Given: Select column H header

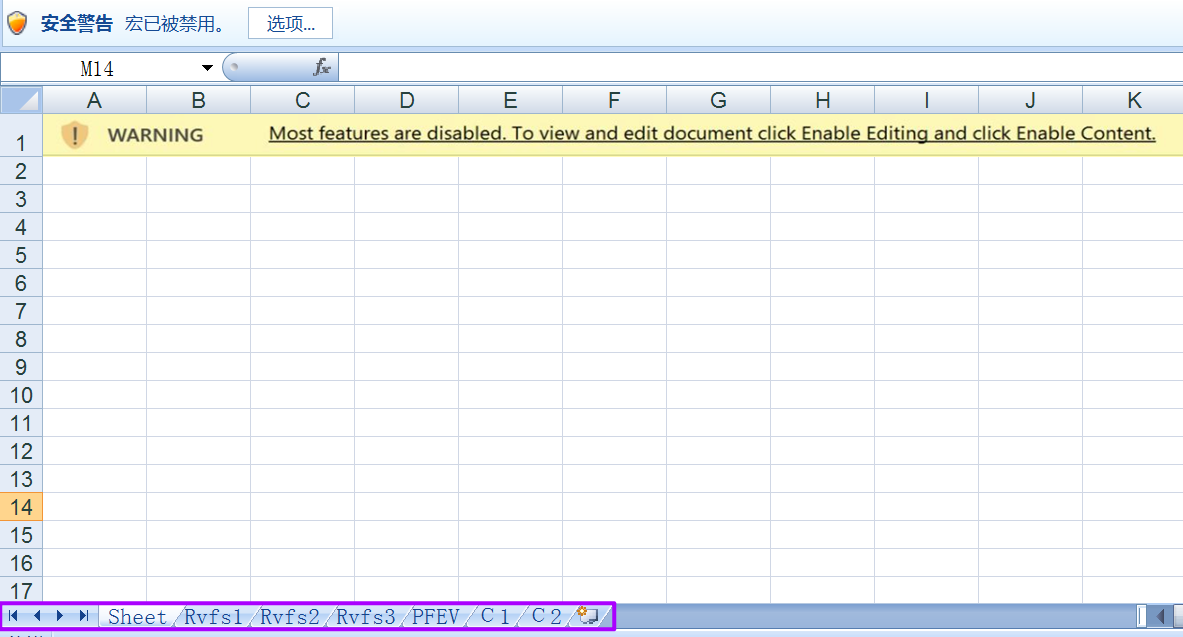Looking at the screenshot, I should (823, 100).
